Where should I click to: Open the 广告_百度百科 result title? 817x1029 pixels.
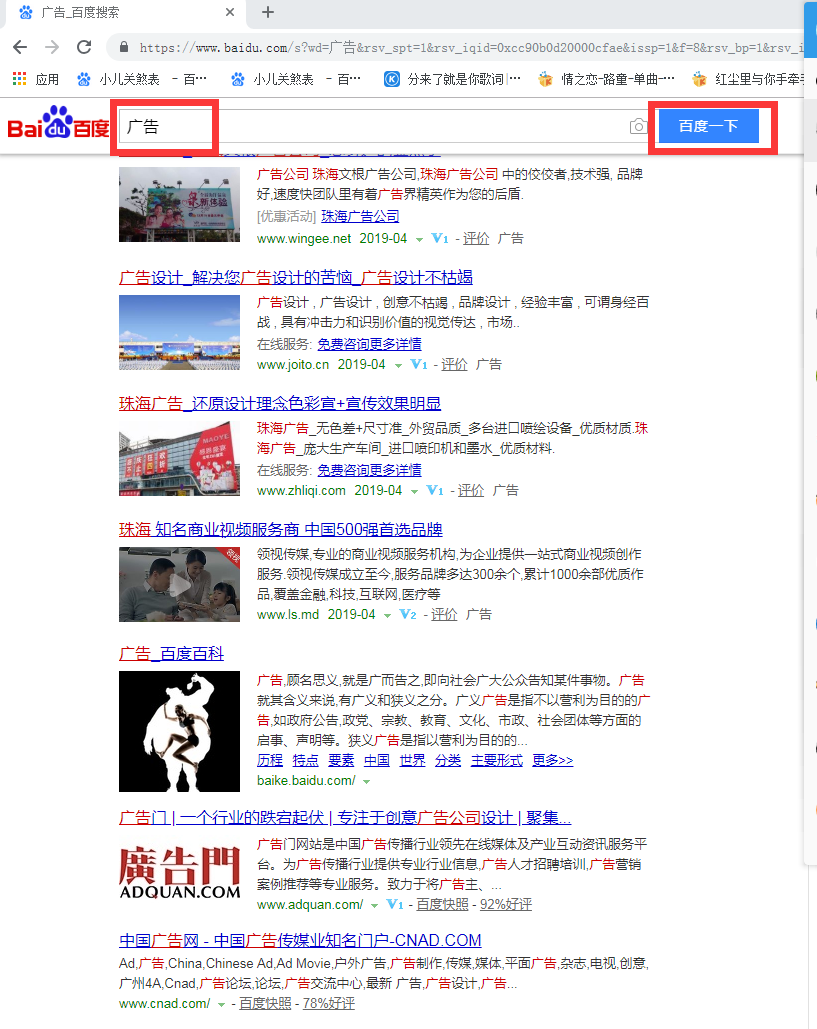pyautogui.click(x=171, y=654)
